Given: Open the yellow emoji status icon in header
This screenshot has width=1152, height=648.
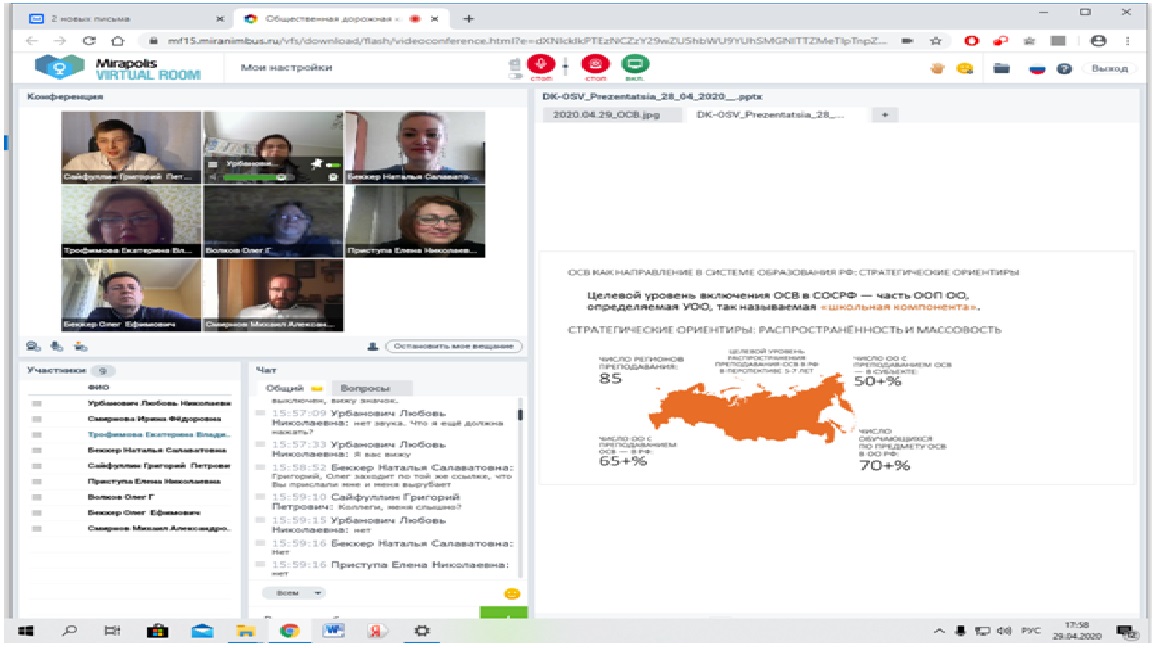Looking at the screenshot, I should [x=964, y=69].
